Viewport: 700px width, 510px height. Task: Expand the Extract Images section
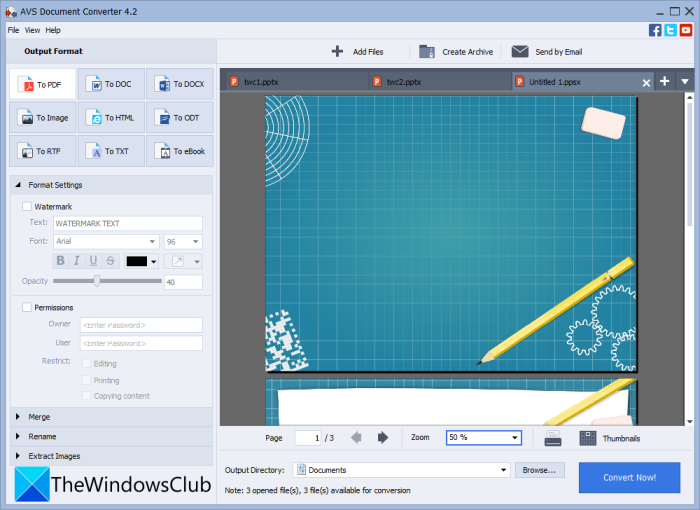click(18, 456)
